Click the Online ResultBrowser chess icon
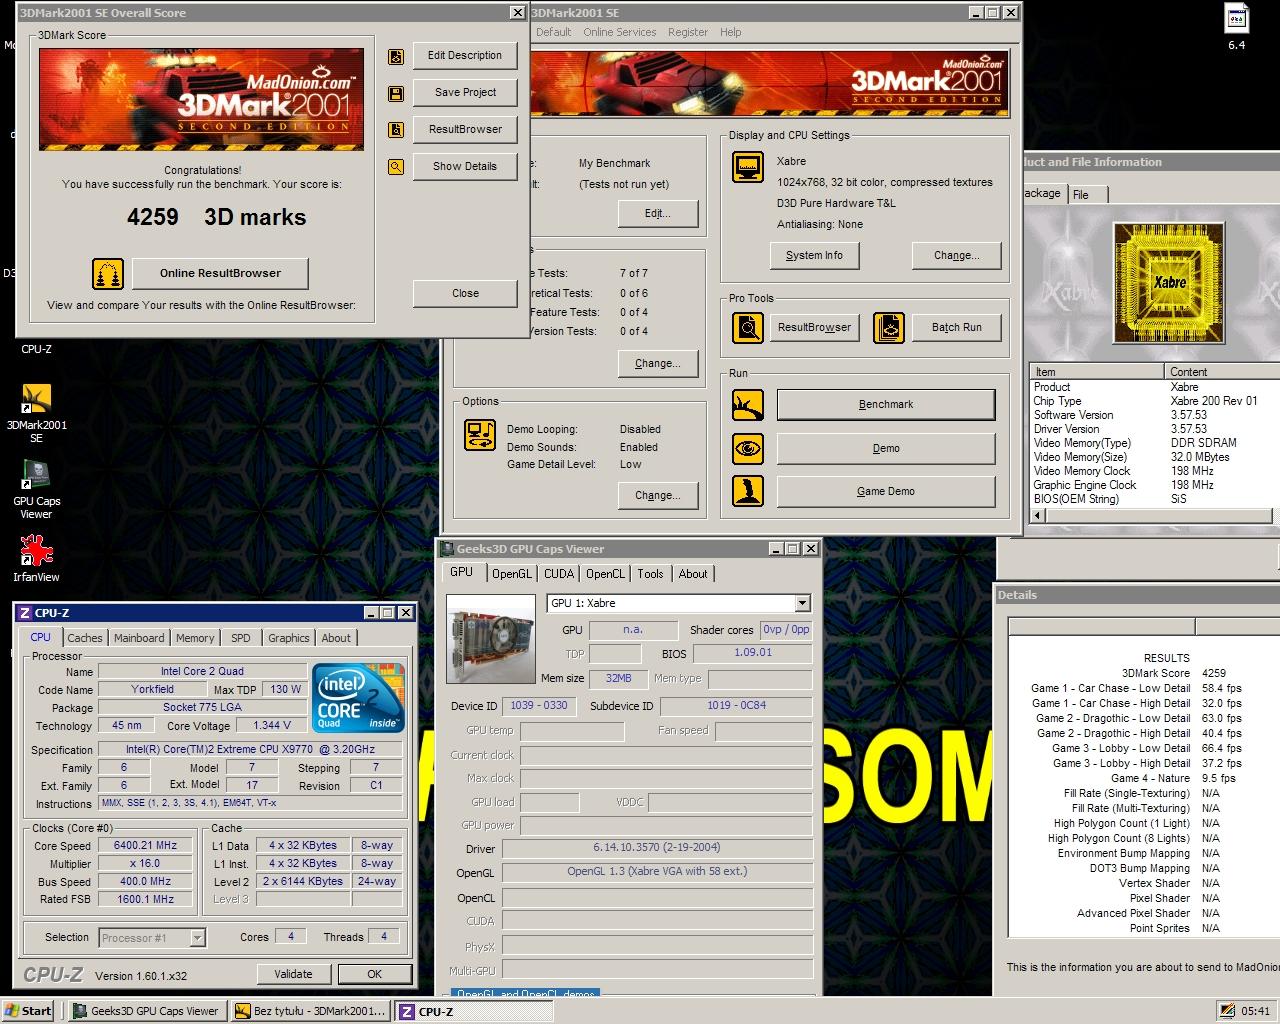1280x1024 pixels. 108,273
